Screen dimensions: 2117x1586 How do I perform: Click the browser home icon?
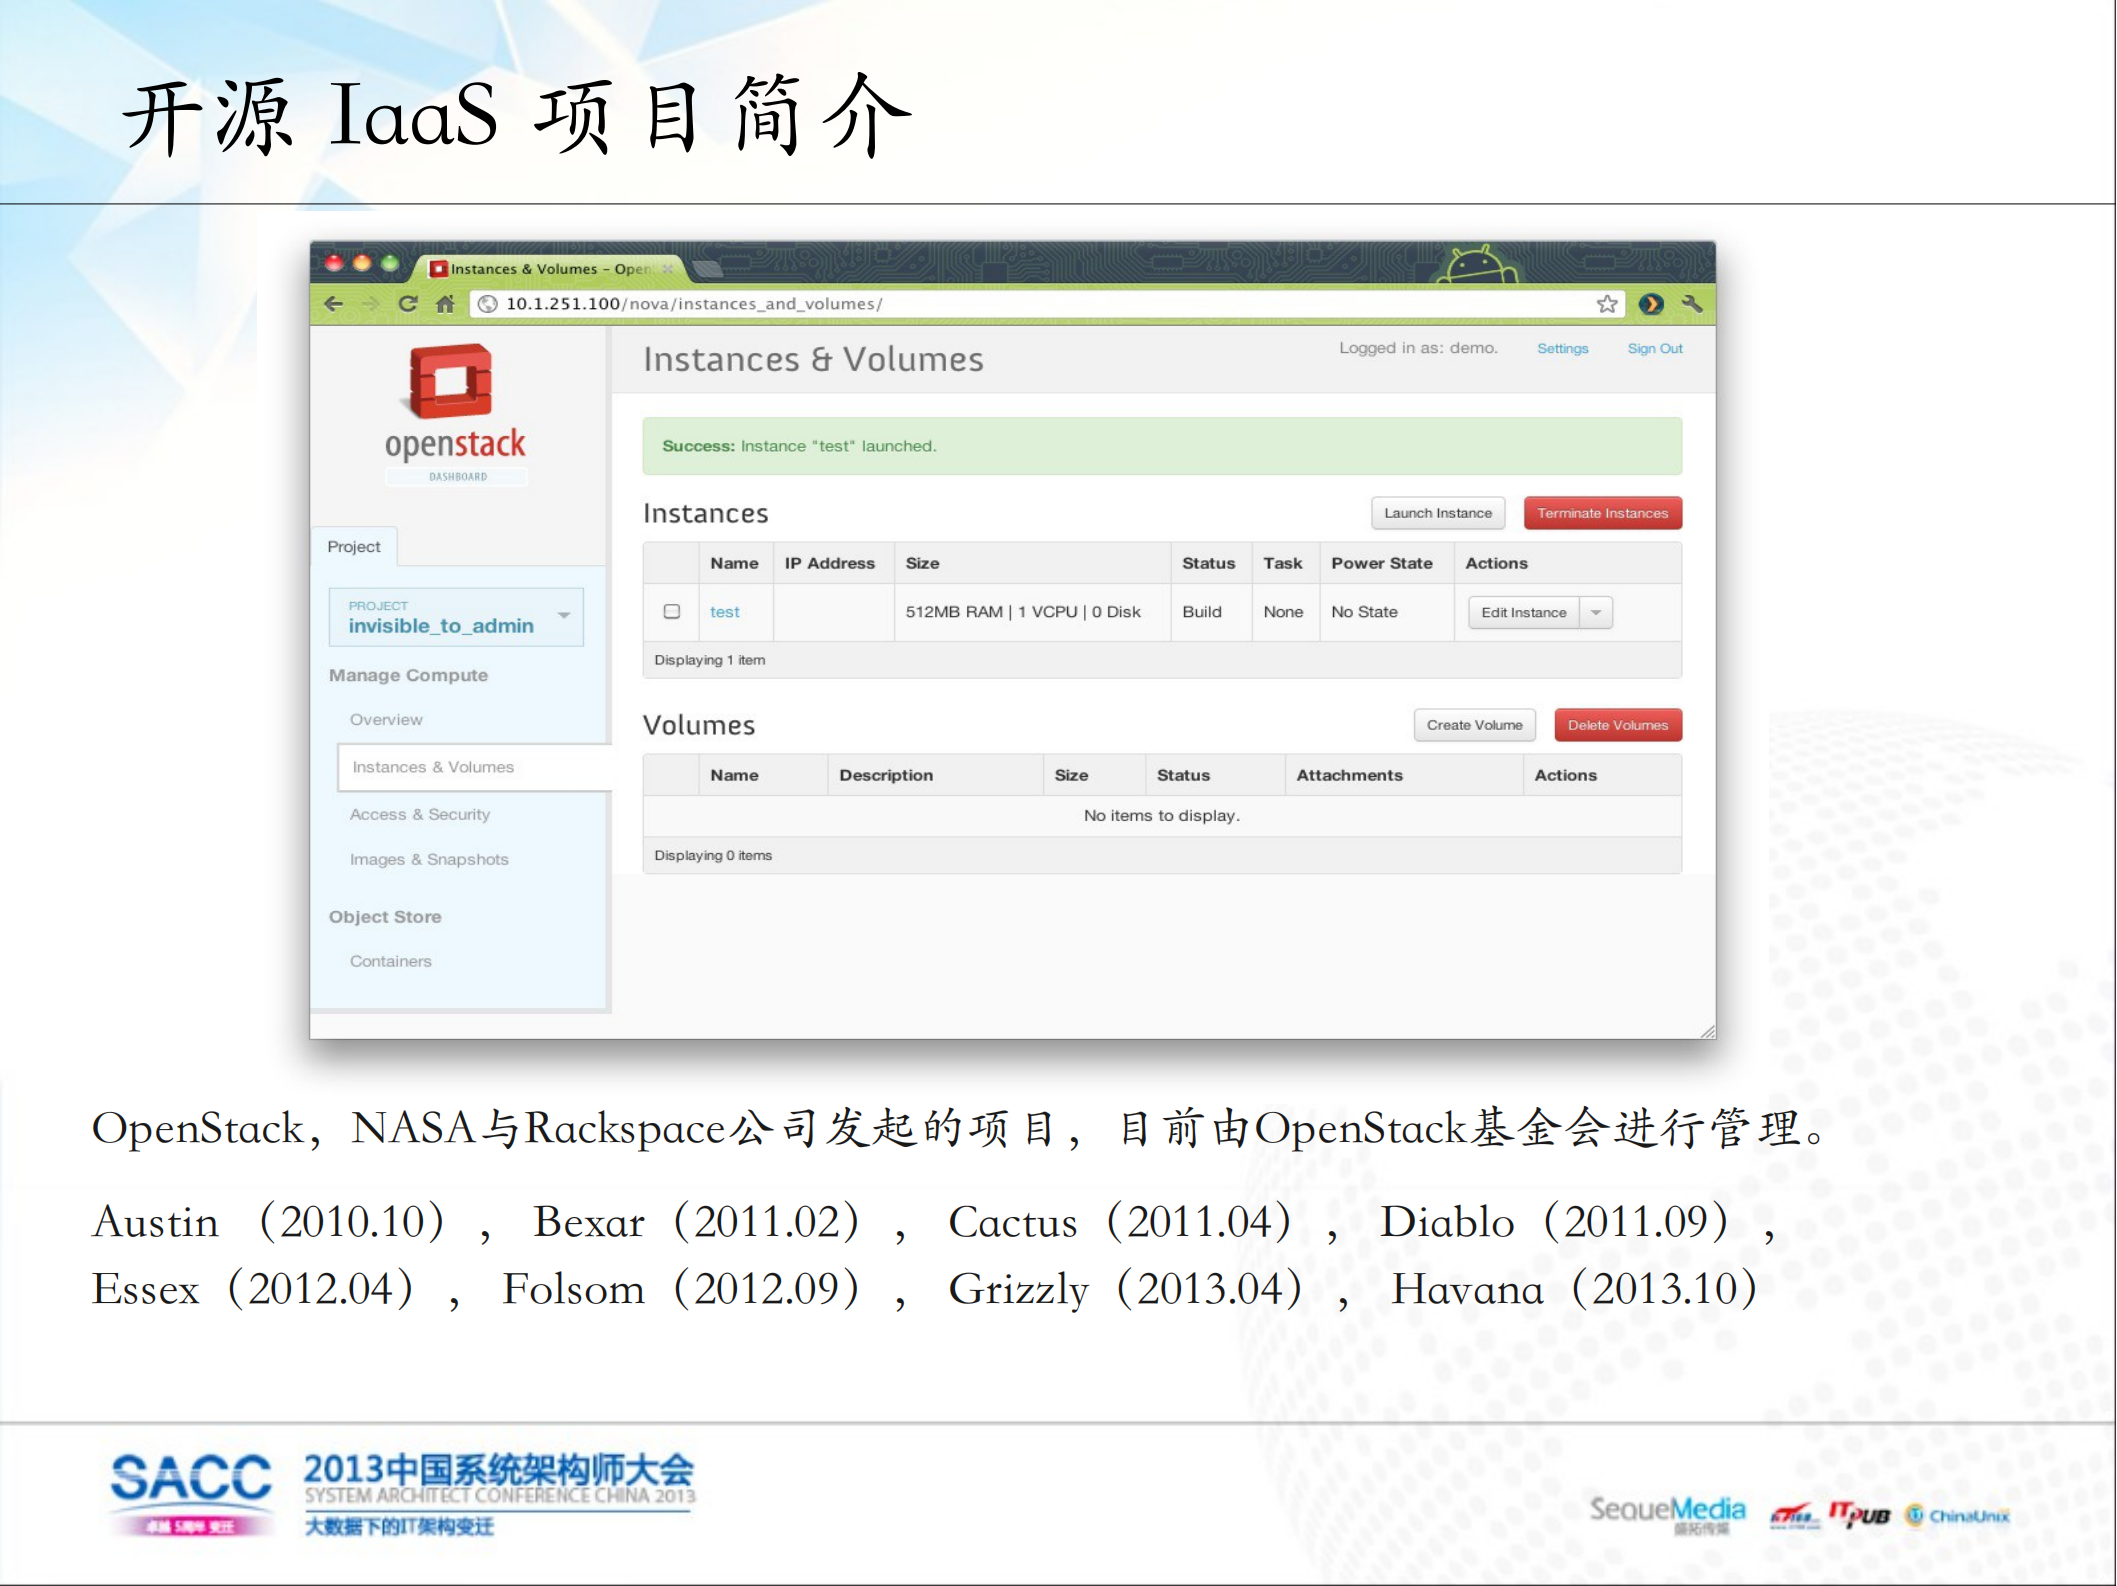[445, 304]
